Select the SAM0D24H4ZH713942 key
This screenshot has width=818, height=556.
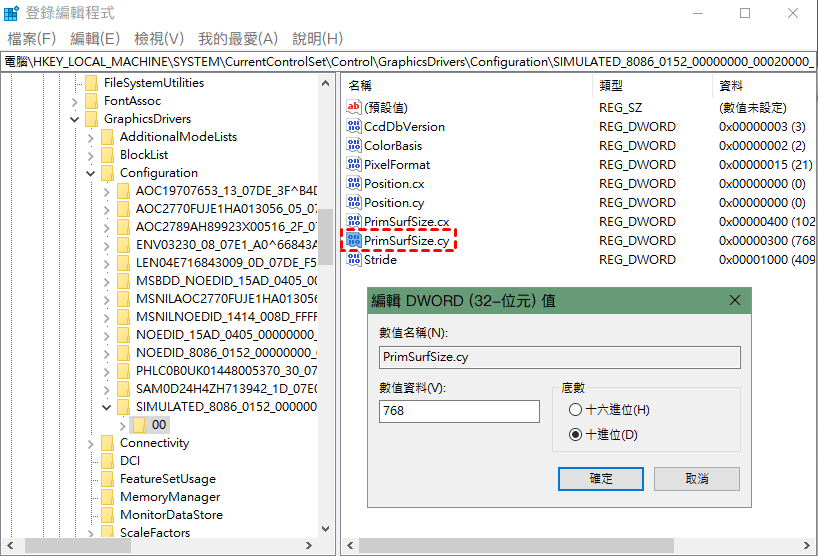226,389
